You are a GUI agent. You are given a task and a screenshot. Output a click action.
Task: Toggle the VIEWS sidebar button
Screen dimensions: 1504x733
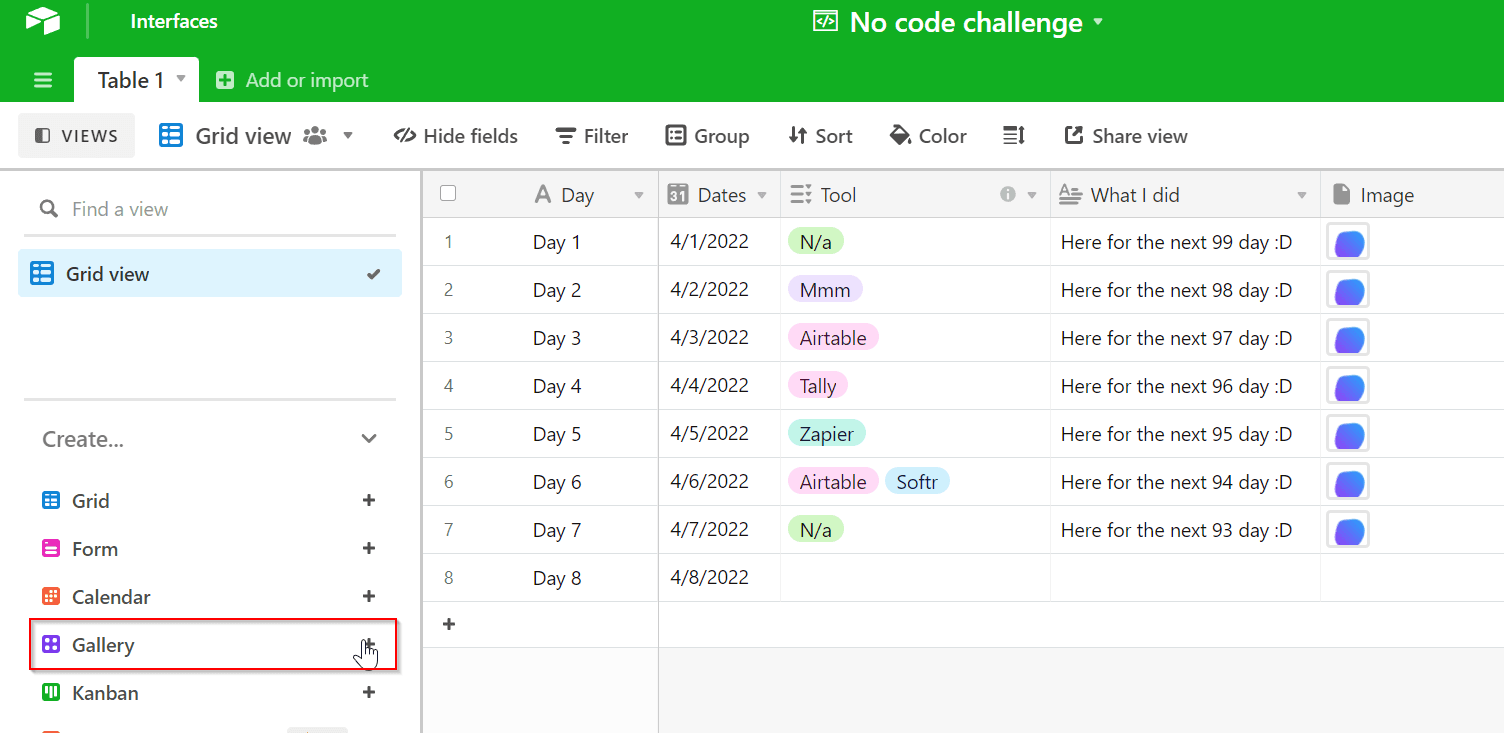click(x=76, y=136)
